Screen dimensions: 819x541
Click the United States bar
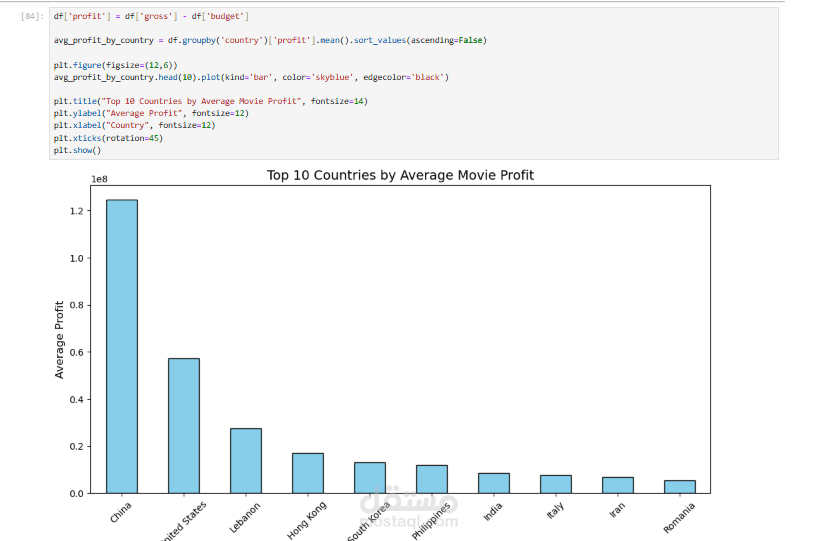(184, 426)
